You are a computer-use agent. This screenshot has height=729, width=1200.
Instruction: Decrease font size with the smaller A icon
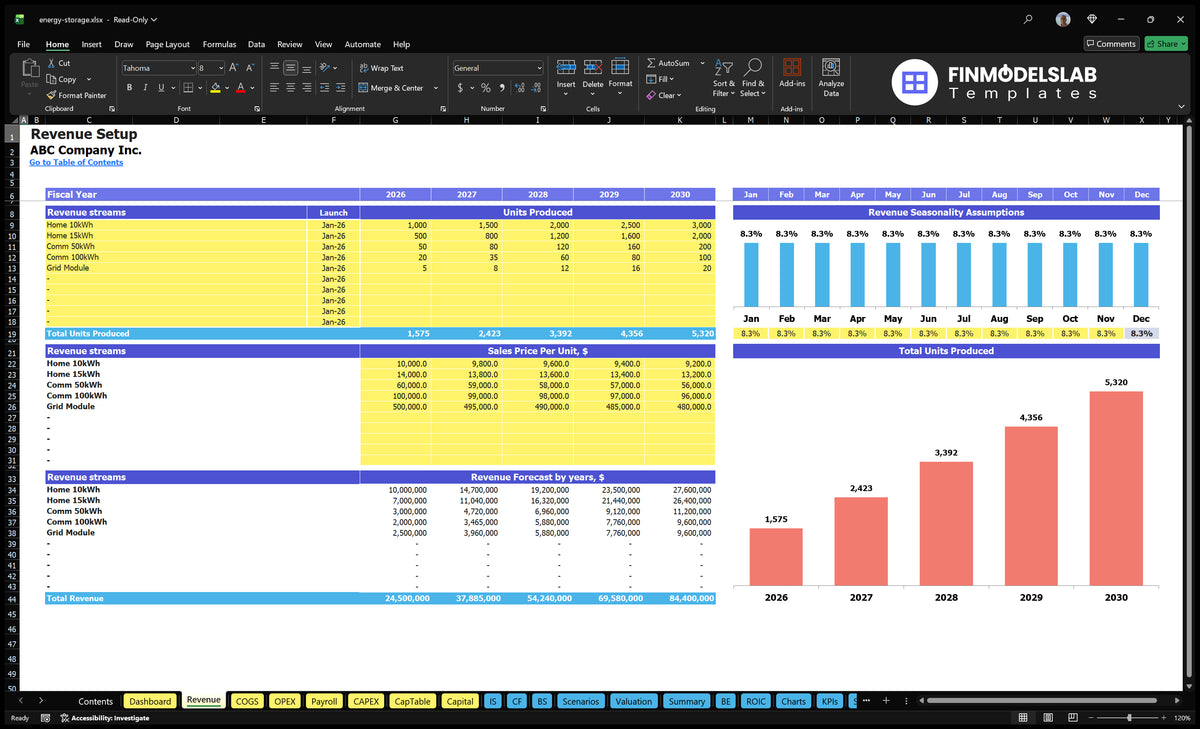pos(250,68)
